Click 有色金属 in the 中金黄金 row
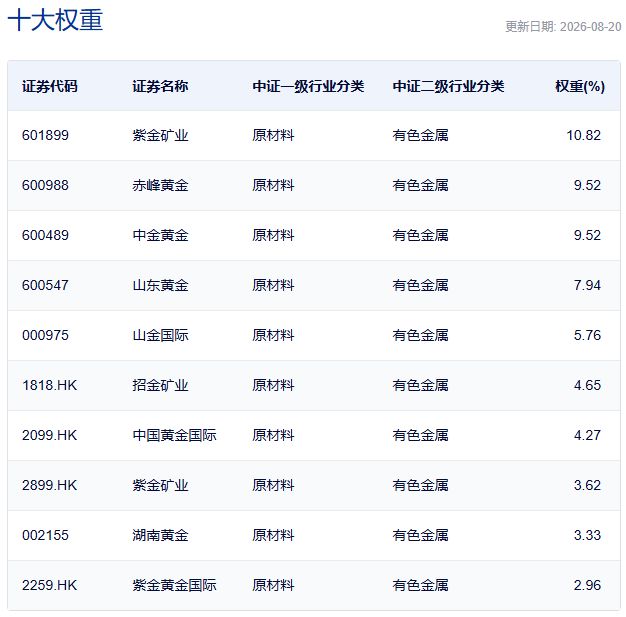The image size is (626, 617). coord(420,235)
